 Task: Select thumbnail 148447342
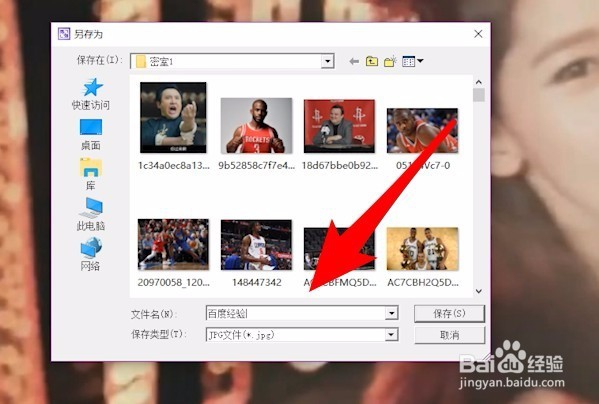256,245
